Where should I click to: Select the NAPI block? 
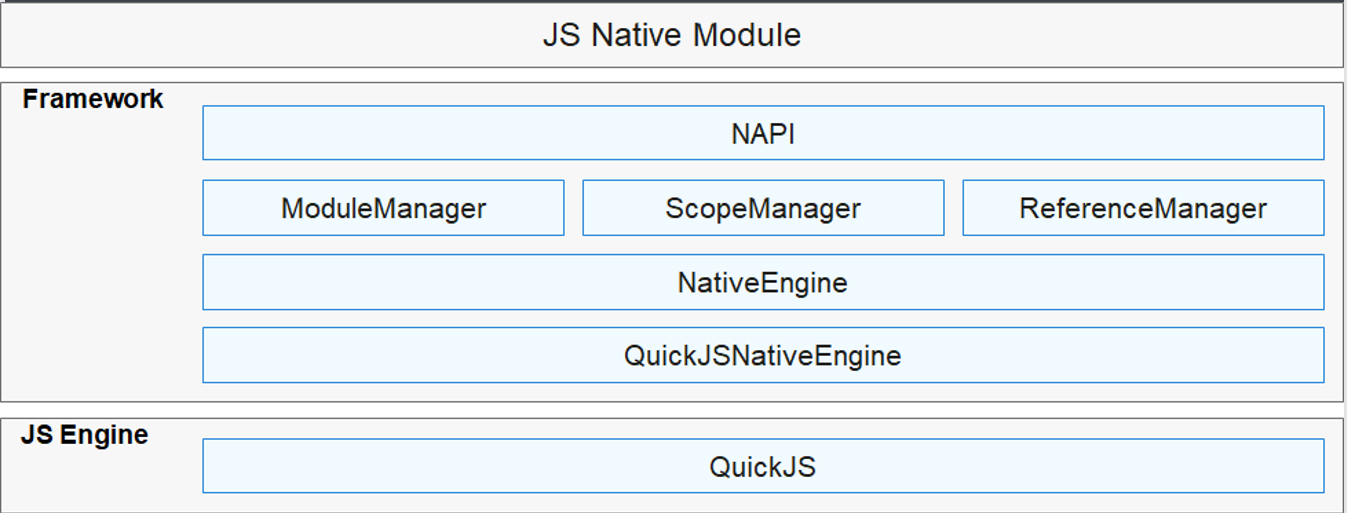(x=763, y=133)
